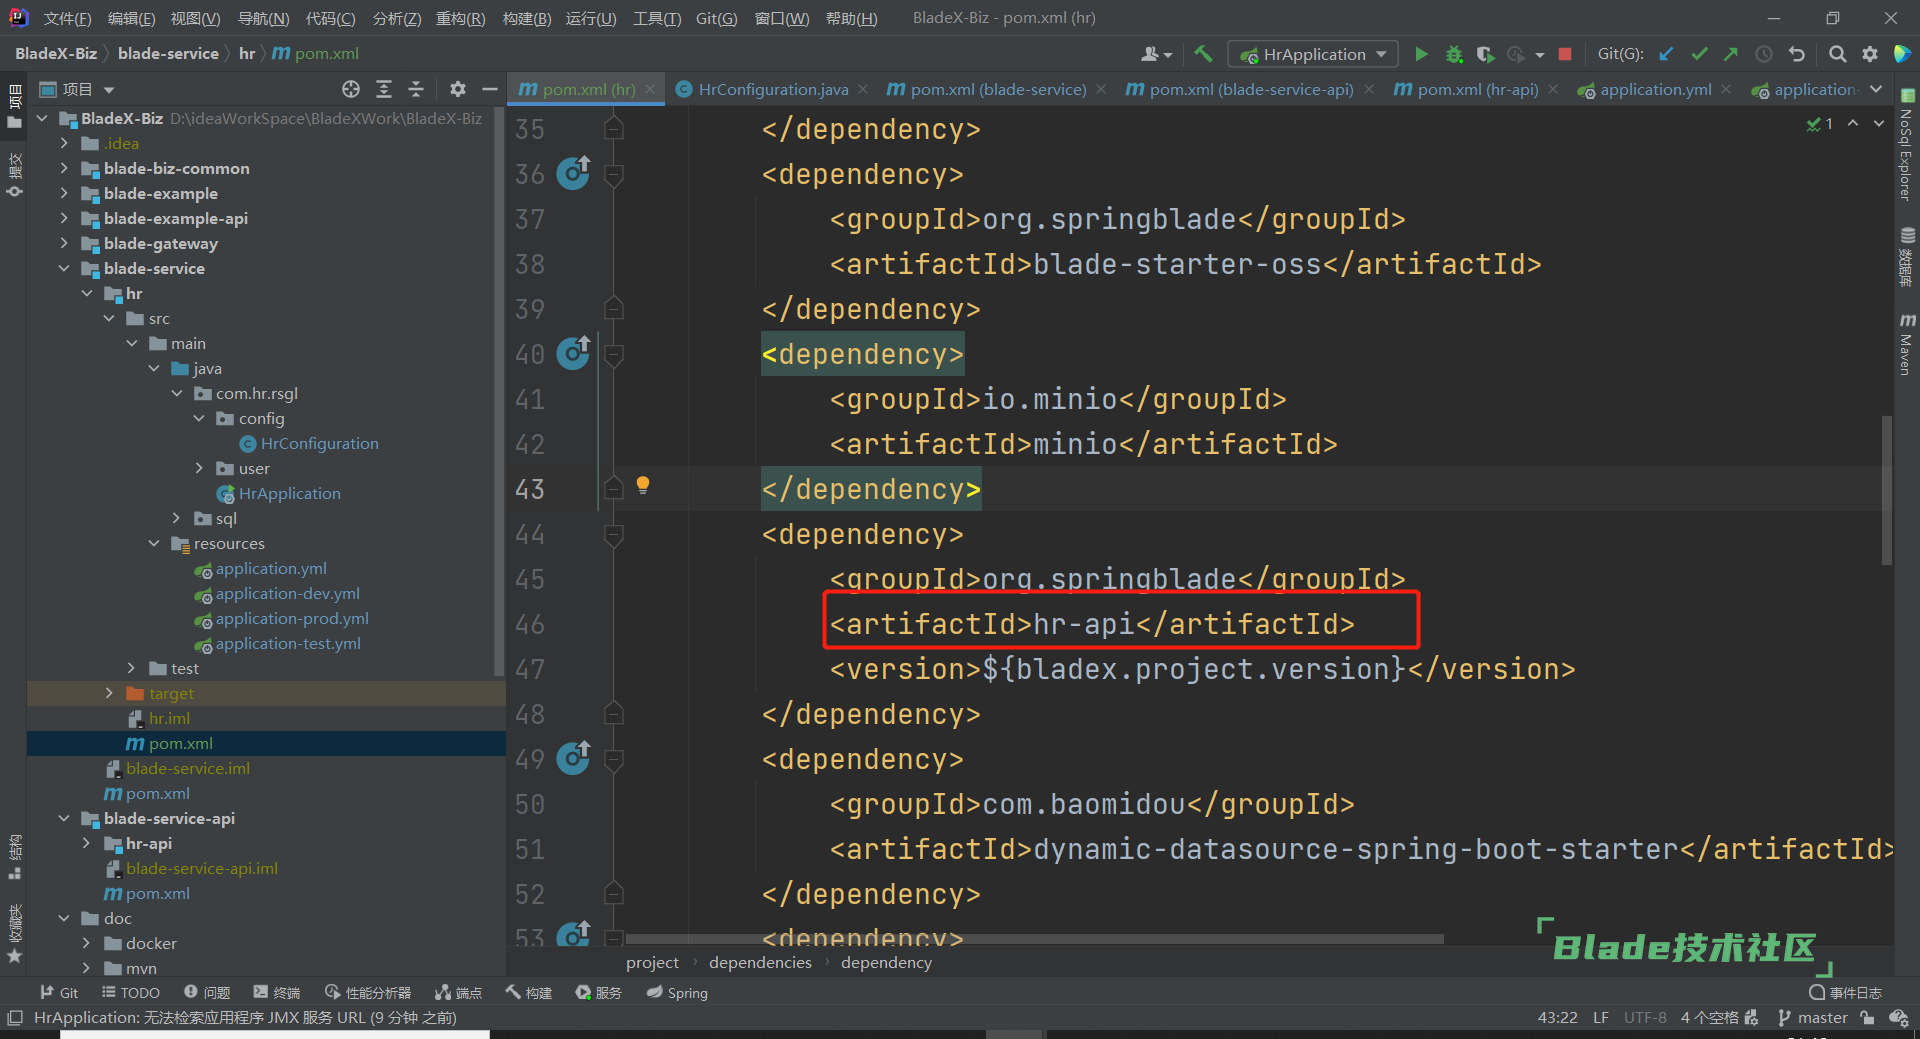
Task: Click the editor horizontal scrollbar
Action: (1034, 939)
